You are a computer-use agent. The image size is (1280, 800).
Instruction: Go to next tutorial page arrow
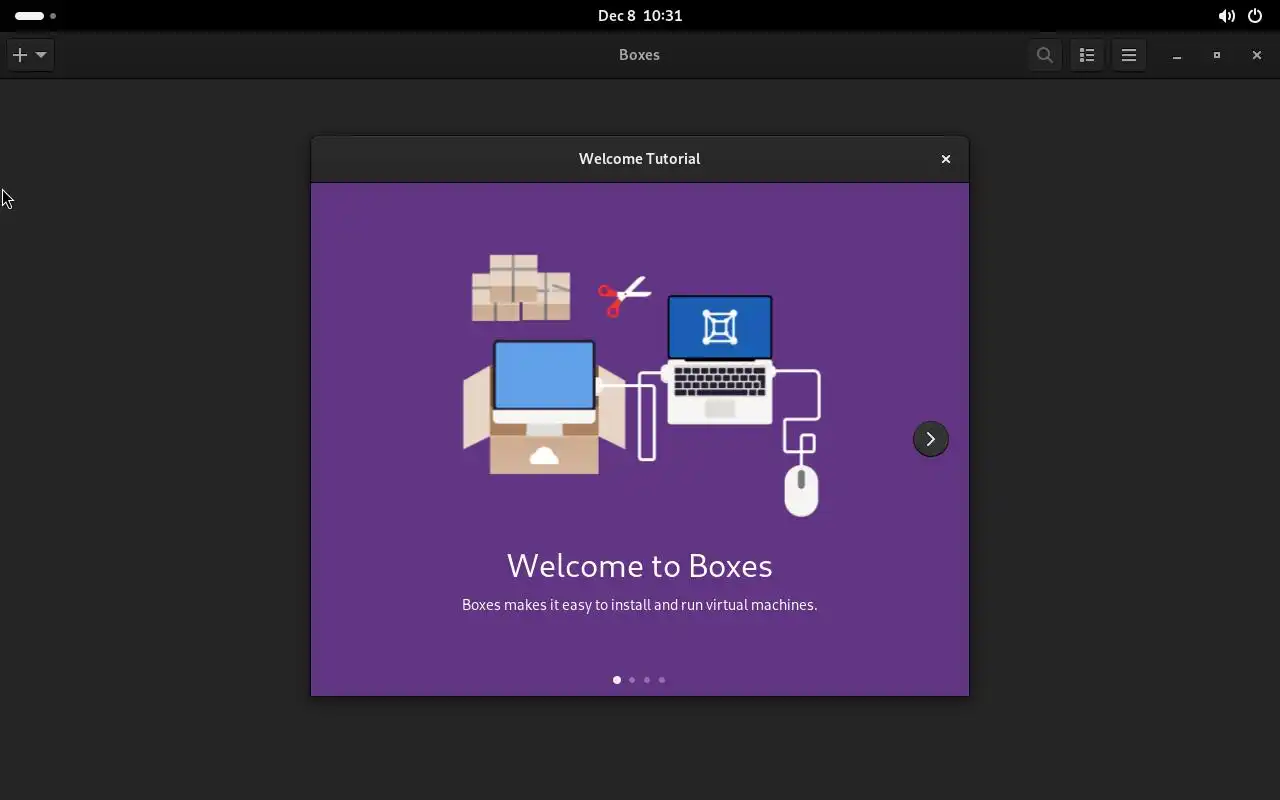point(930,439)
